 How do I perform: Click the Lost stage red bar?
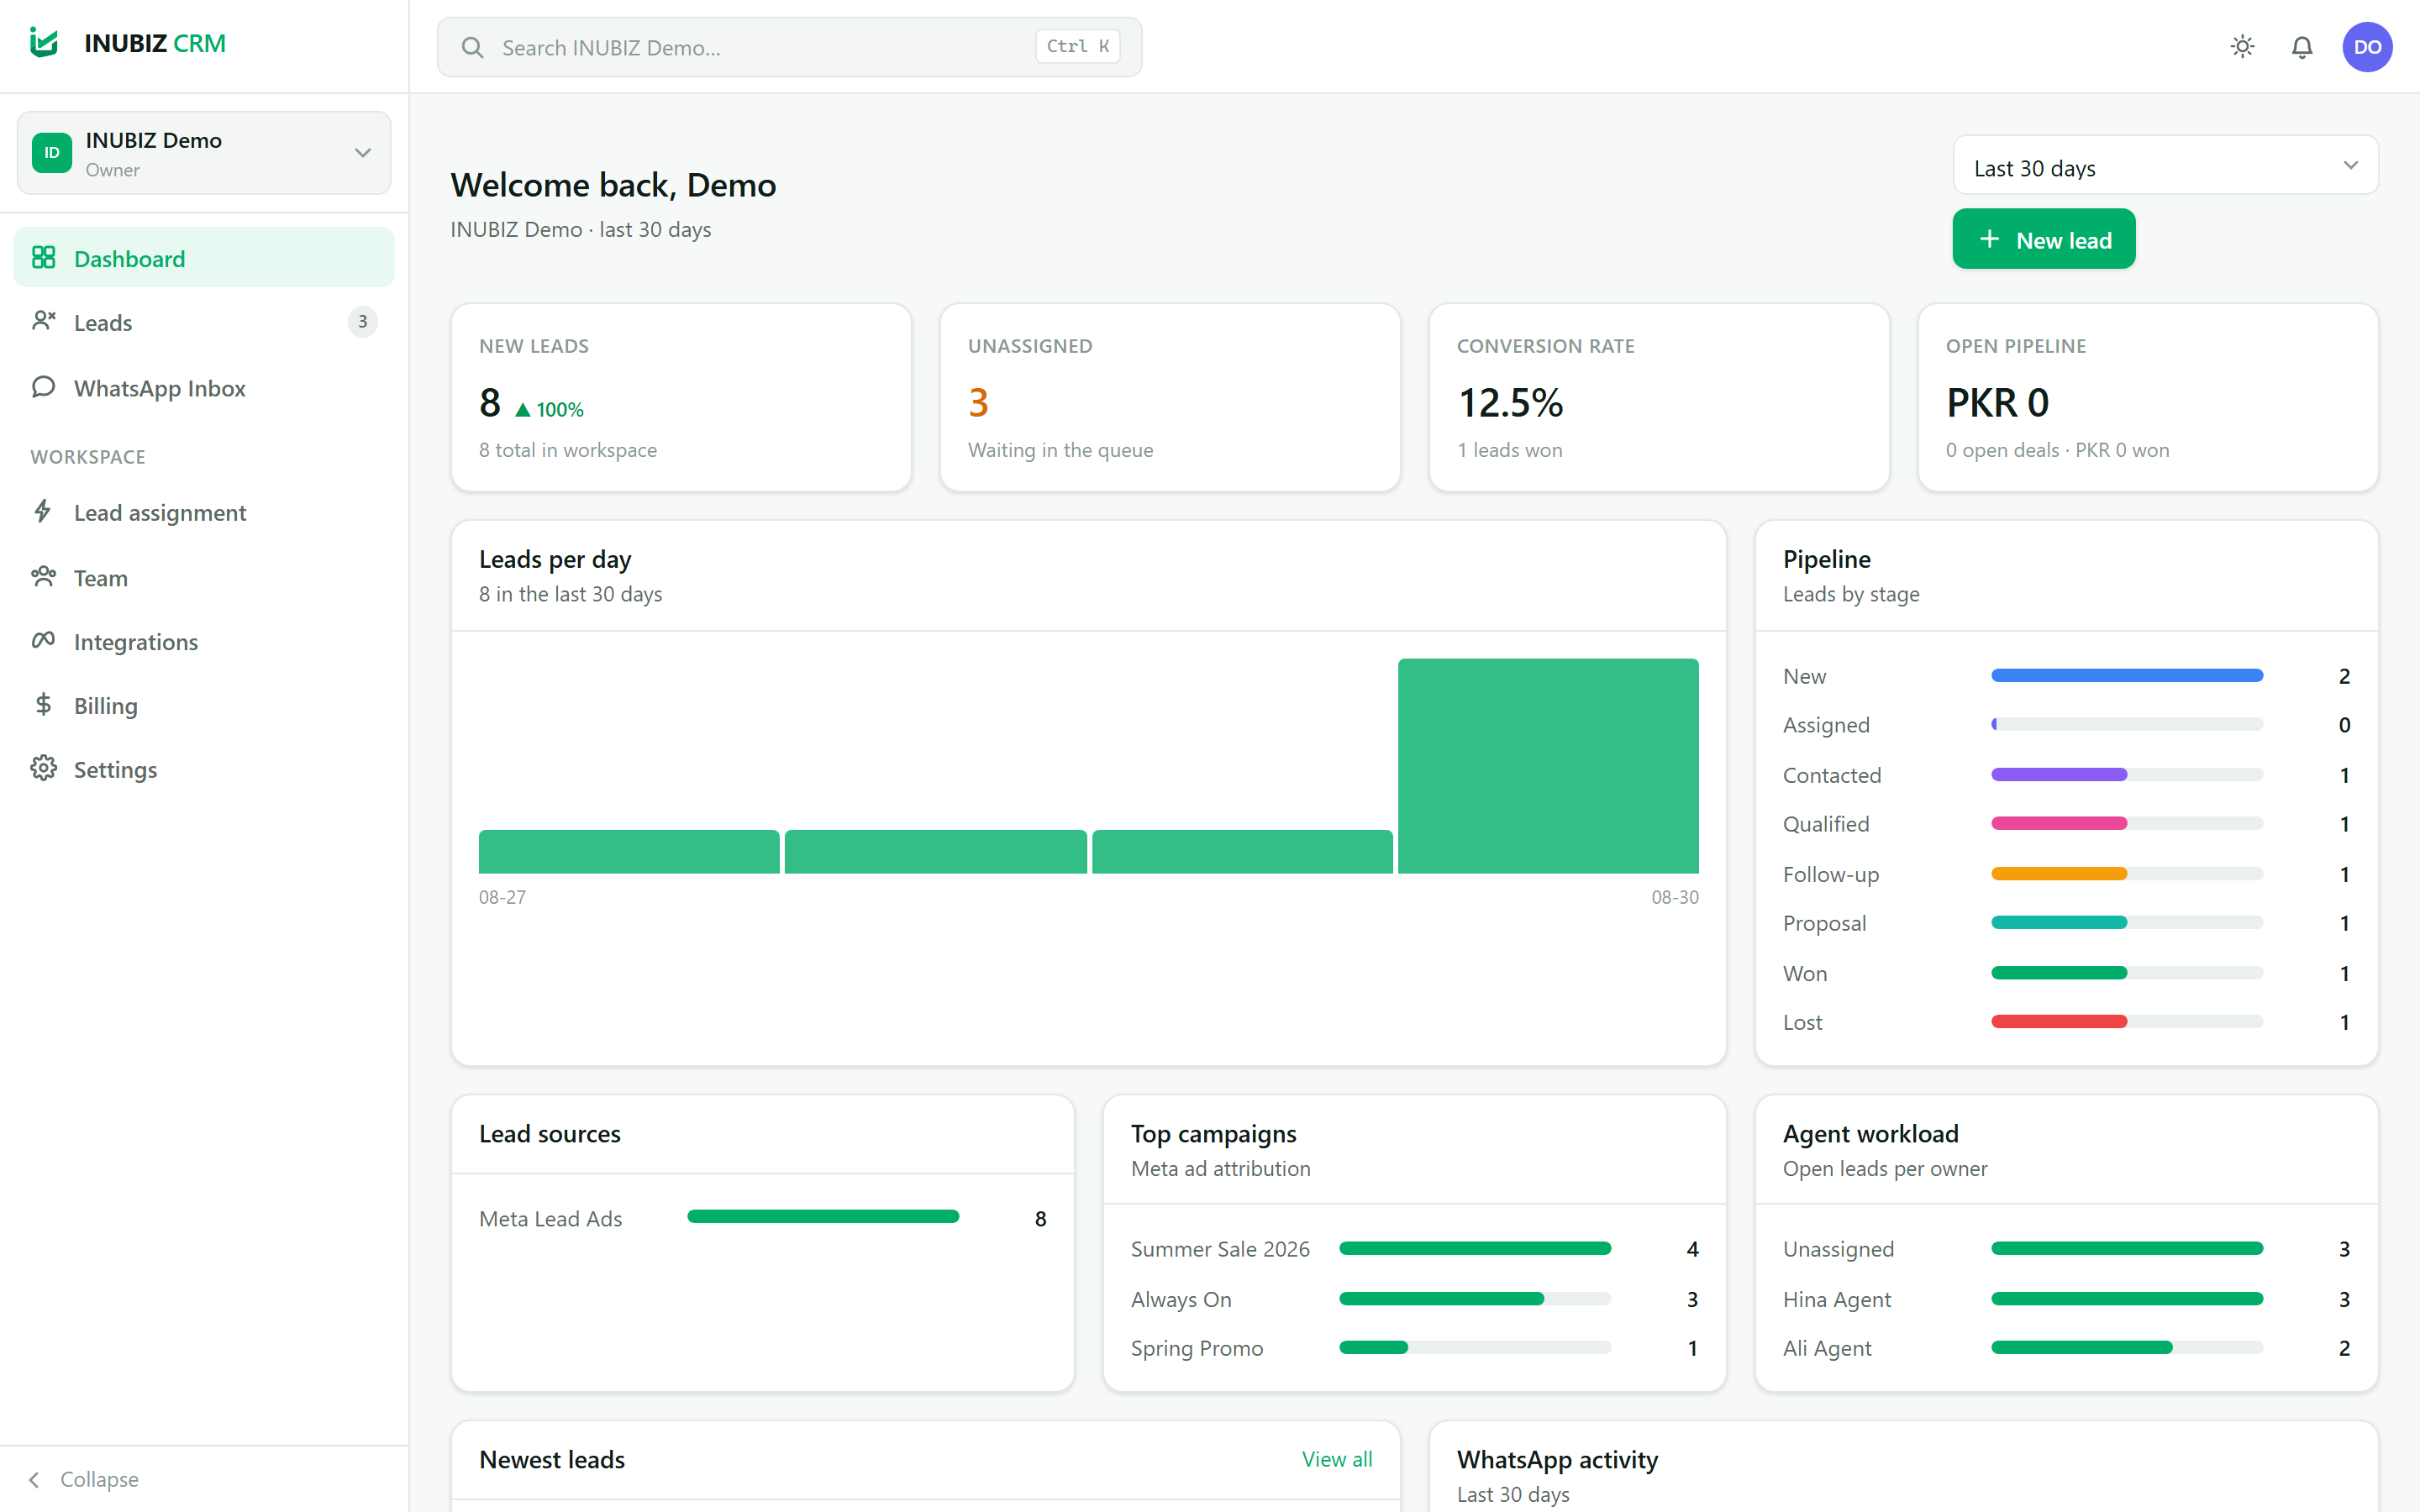pos(2059,1022)
